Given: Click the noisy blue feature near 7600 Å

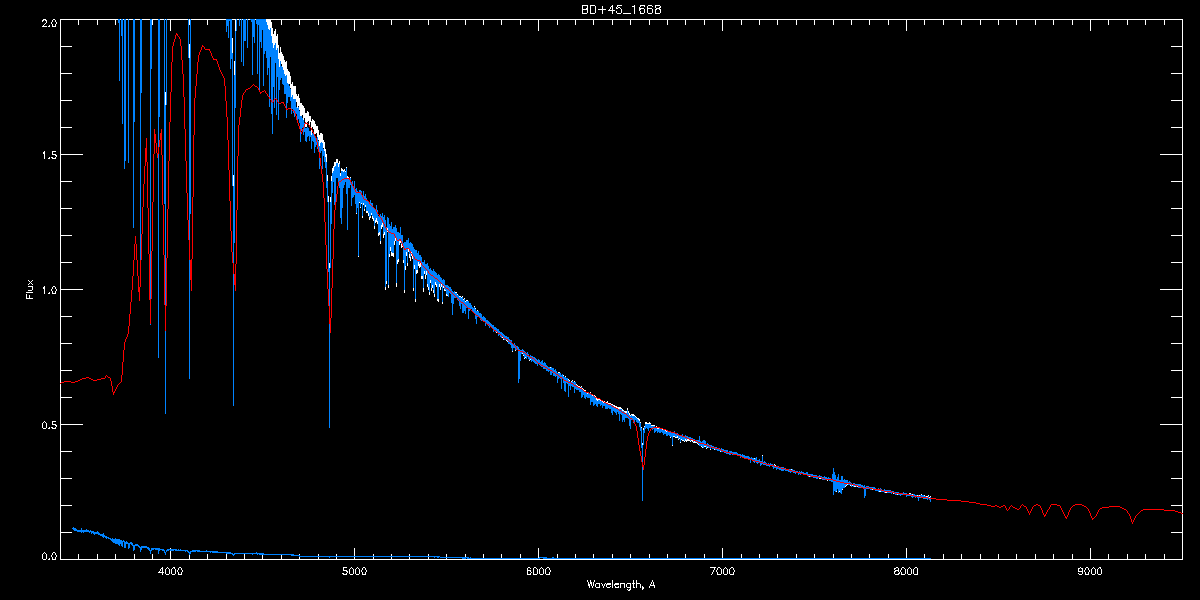Looking at the screenshot, I should (x=838, y=484).
